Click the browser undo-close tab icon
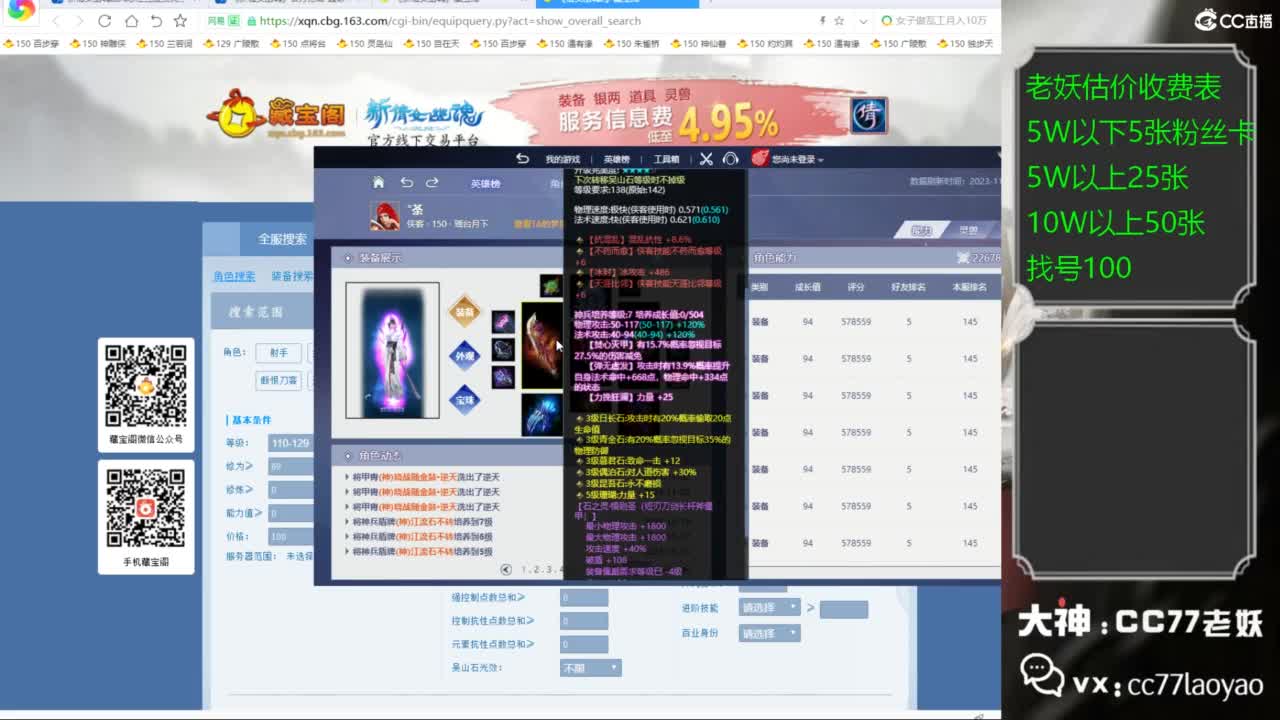 coord(156,21)
